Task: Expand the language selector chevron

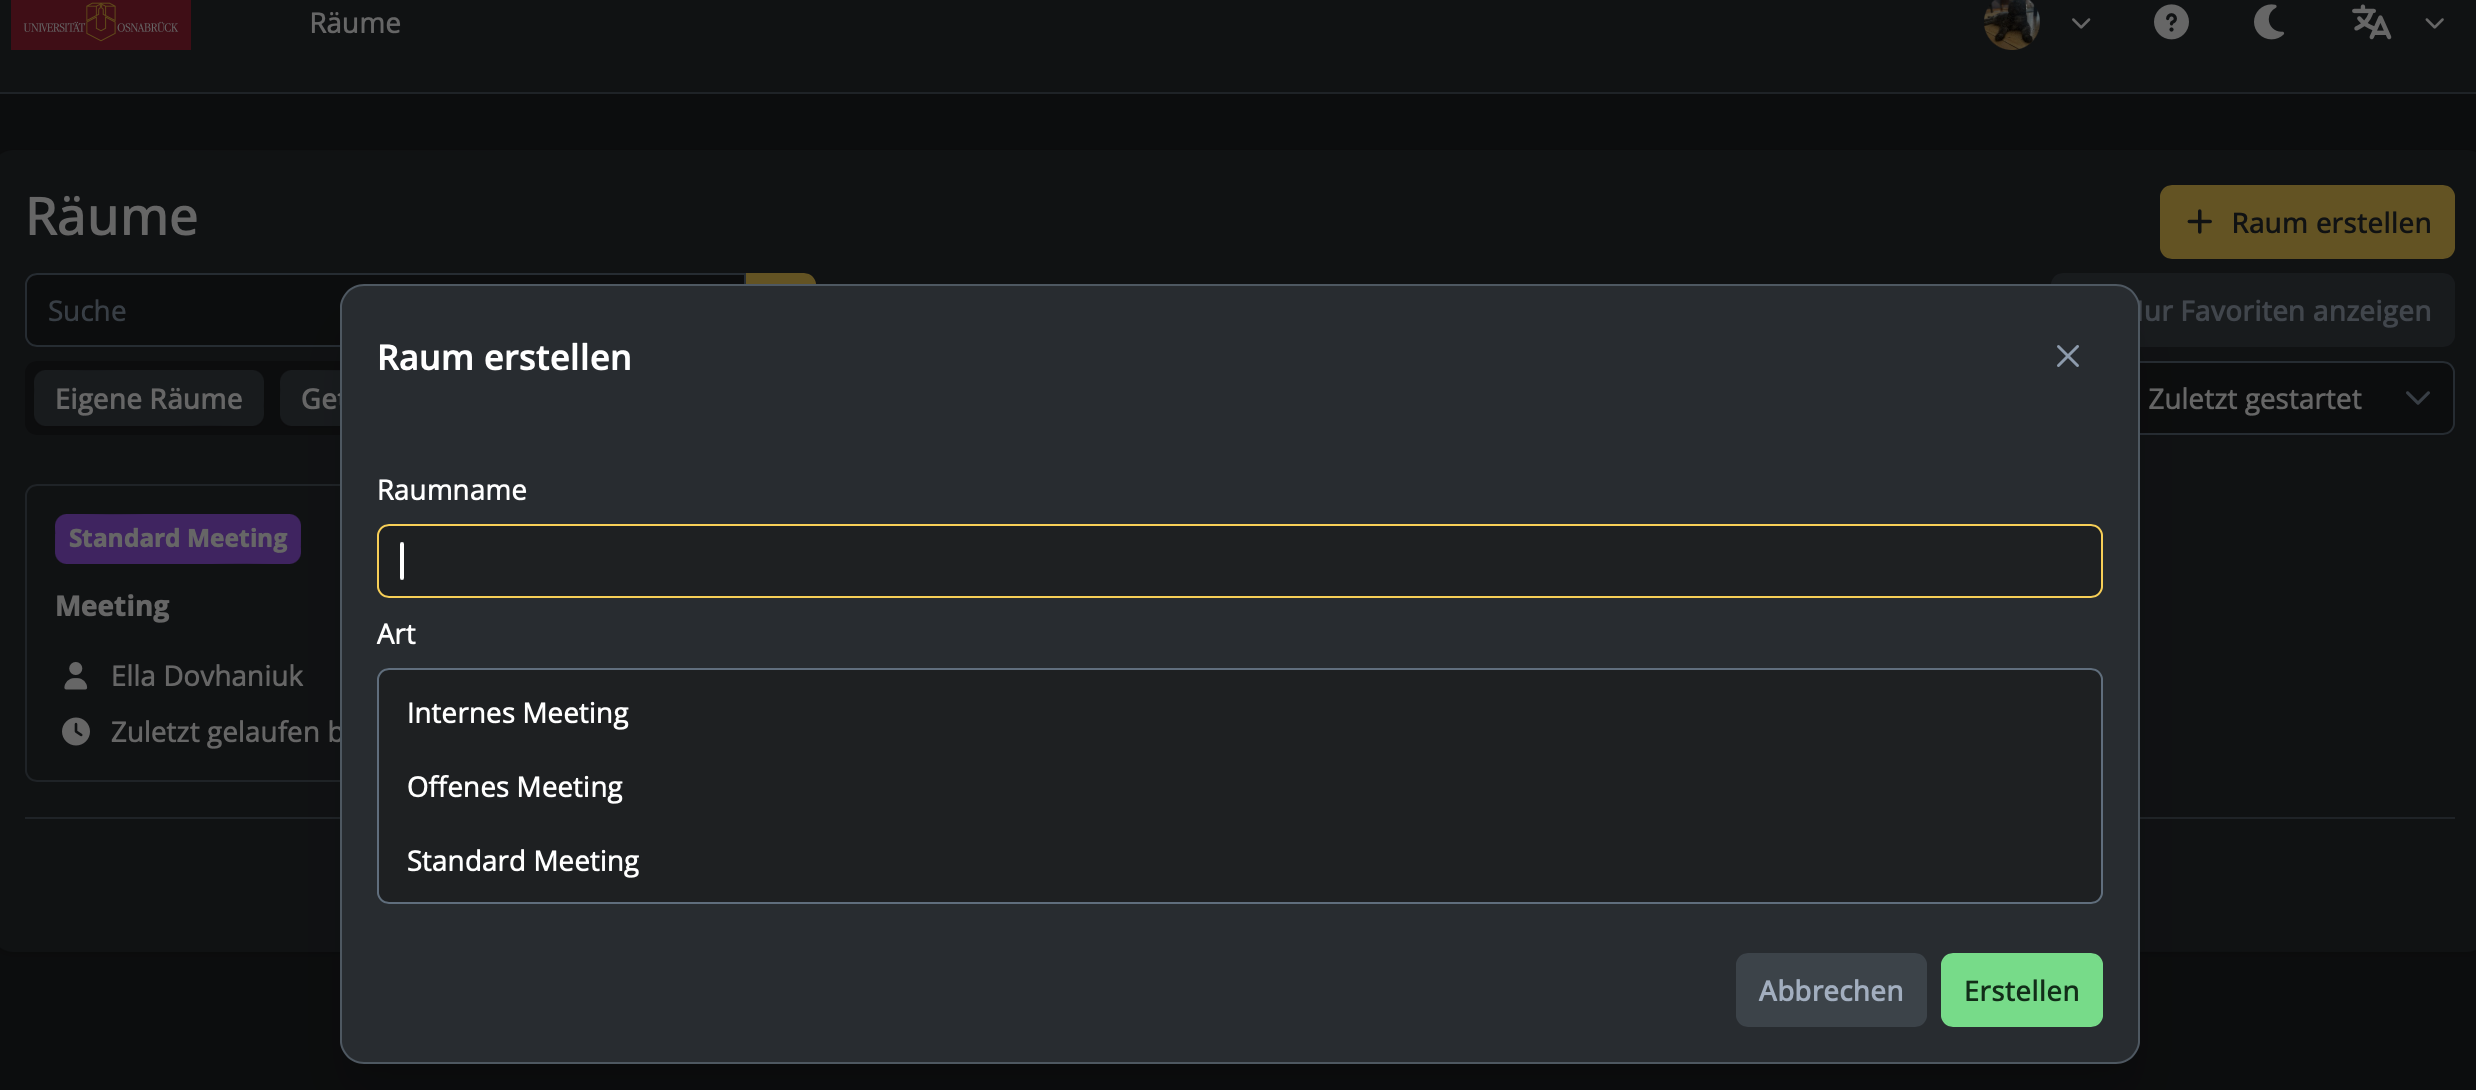Action: click(2434, 23)
